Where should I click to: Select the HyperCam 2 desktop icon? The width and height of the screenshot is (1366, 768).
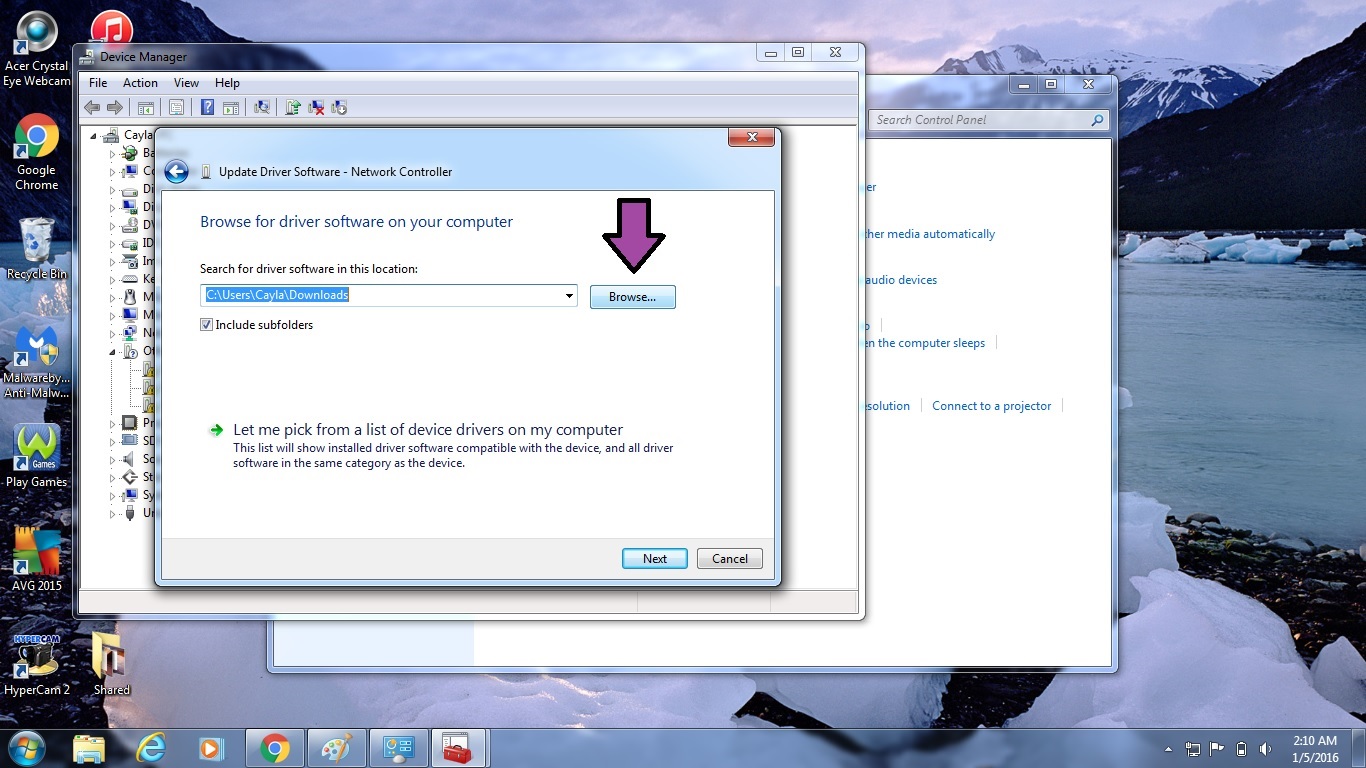point(37,663)
